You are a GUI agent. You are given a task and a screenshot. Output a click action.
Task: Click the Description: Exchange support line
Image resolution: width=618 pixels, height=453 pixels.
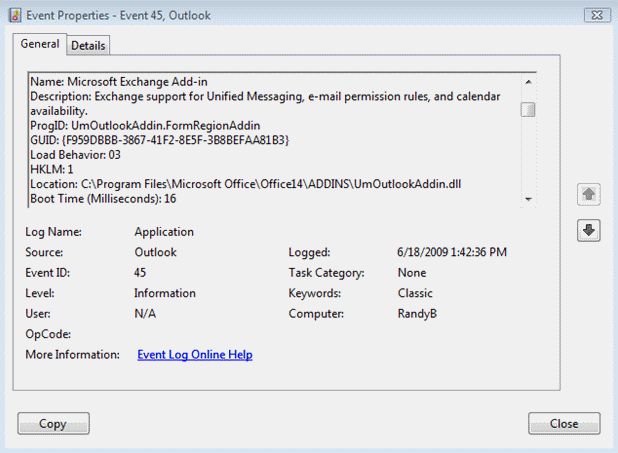pyautogui.click(x=265, y=104)
